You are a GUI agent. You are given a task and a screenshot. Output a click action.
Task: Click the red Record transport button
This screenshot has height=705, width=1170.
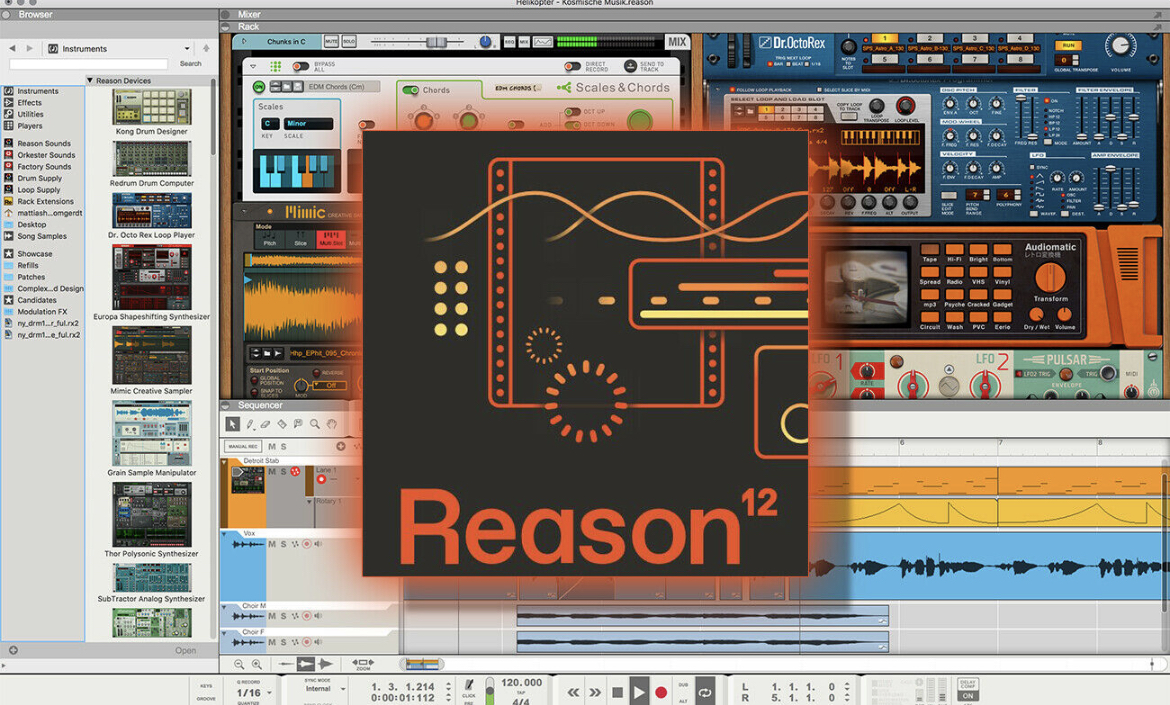click(x=660, y=692)
